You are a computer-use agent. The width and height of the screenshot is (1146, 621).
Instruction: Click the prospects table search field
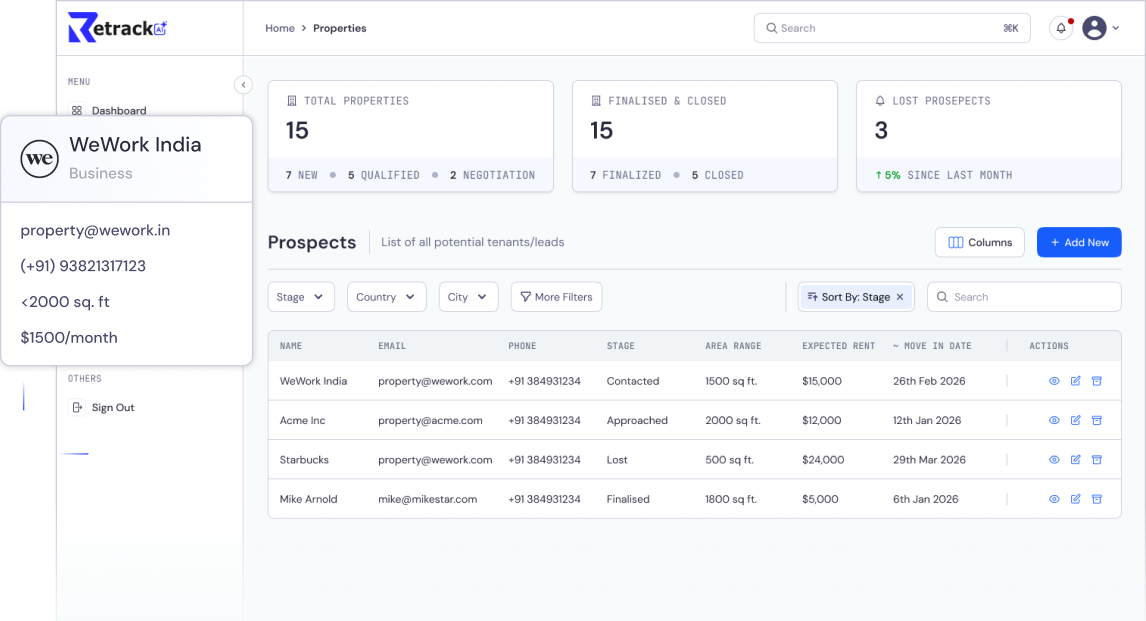pyautogui.click(x=1030, y=297)
